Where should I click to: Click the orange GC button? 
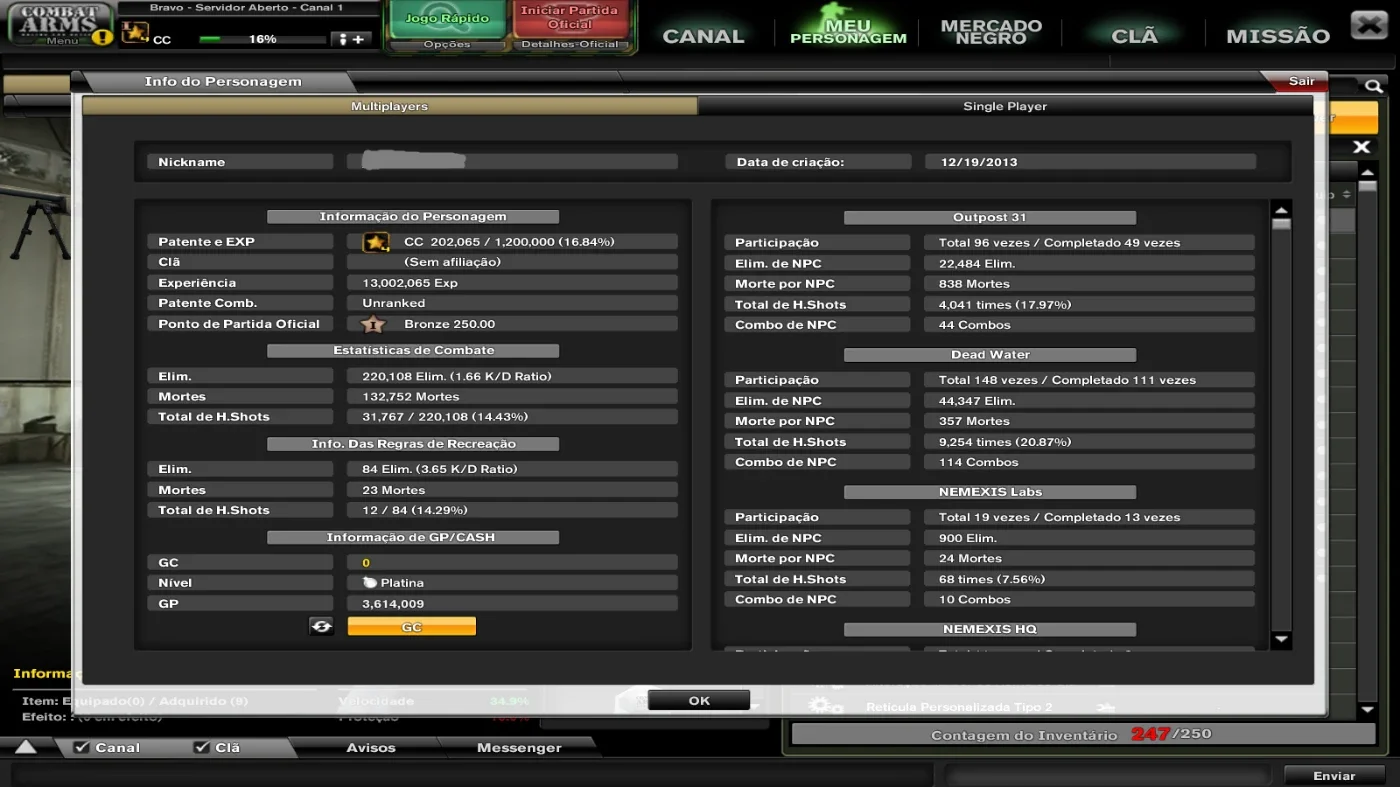click(x=411, y=626)
